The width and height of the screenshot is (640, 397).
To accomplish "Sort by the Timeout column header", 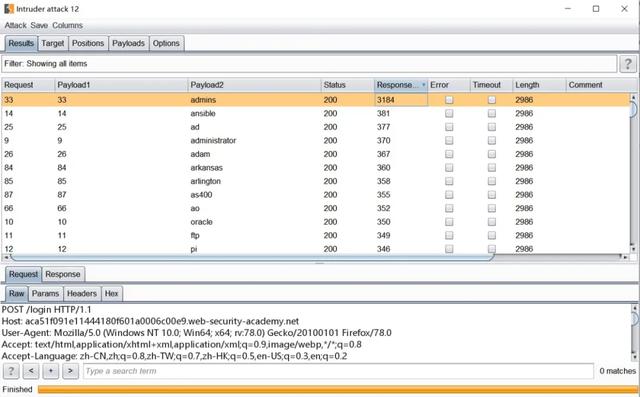I will [x=491, y=85].
